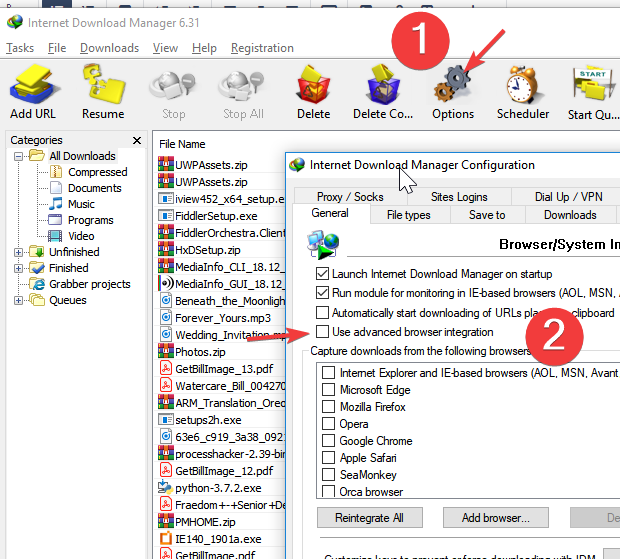This screenshot has height=559, width=620.
Task: Select Watercare_Bill file row
Action: tap(221, 385)
